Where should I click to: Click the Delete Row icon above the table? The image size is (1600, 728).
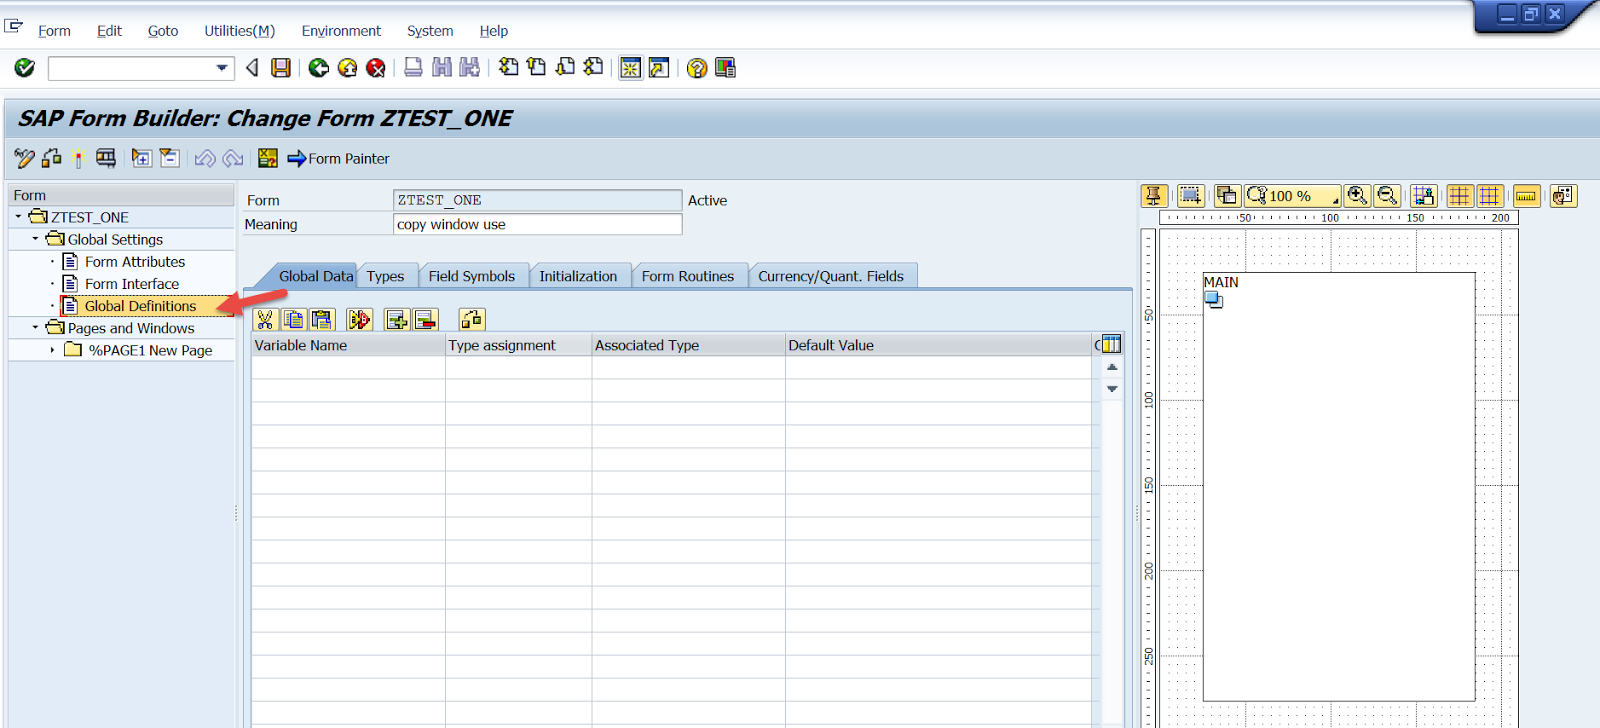coord(426,320)
